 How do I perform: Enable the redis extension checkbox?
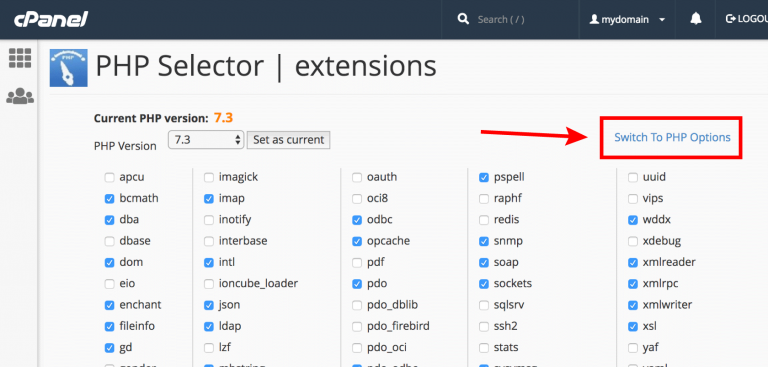click(484, 220)
